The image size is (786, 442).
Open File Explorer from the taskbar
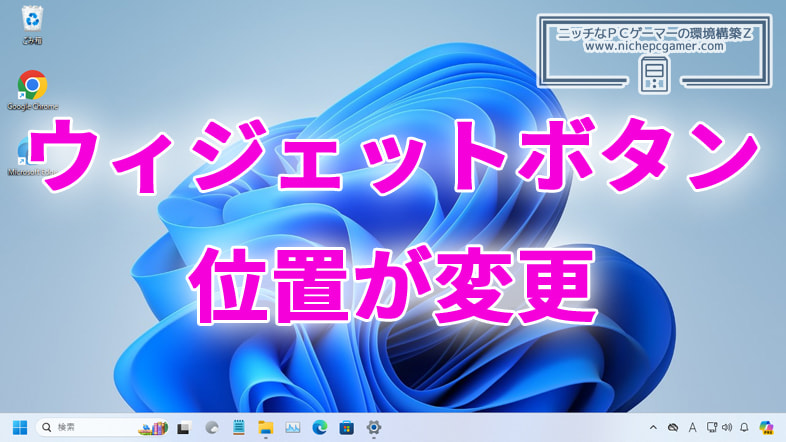pyautogui.click(x=266, y=427)
